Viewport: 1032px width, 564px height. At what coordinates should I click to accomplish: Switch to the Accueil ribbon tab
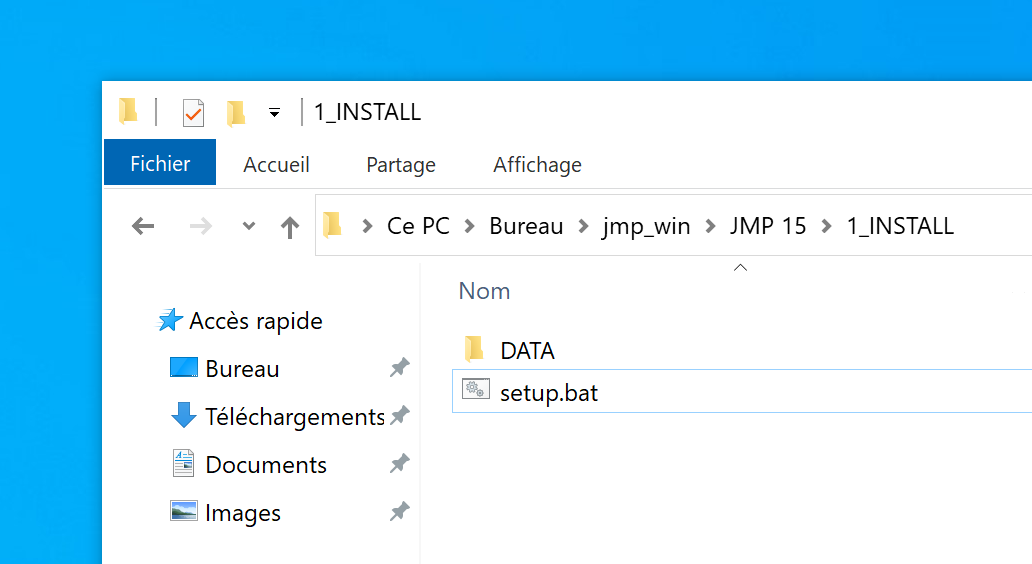[x=277, y=165]
